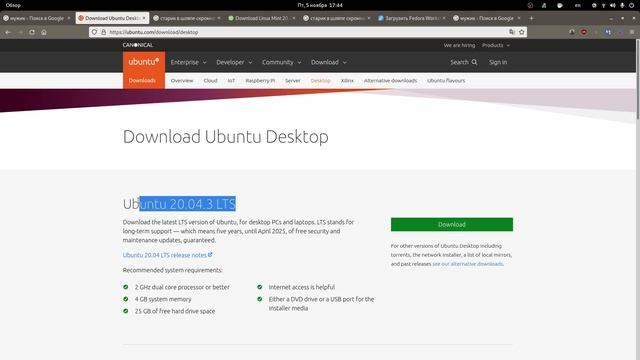Go to the Raspberry Pi downloads section
The width and height of the screenshot is (640, 360).
[x=260, y=80]
